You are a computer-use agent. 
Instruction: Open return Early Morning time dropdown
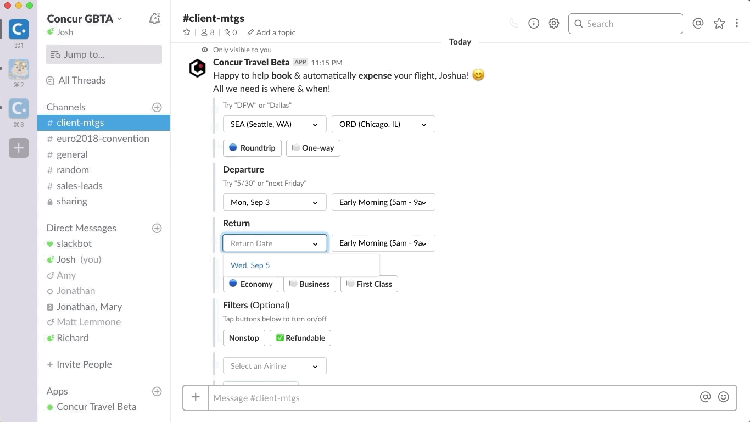383,243
